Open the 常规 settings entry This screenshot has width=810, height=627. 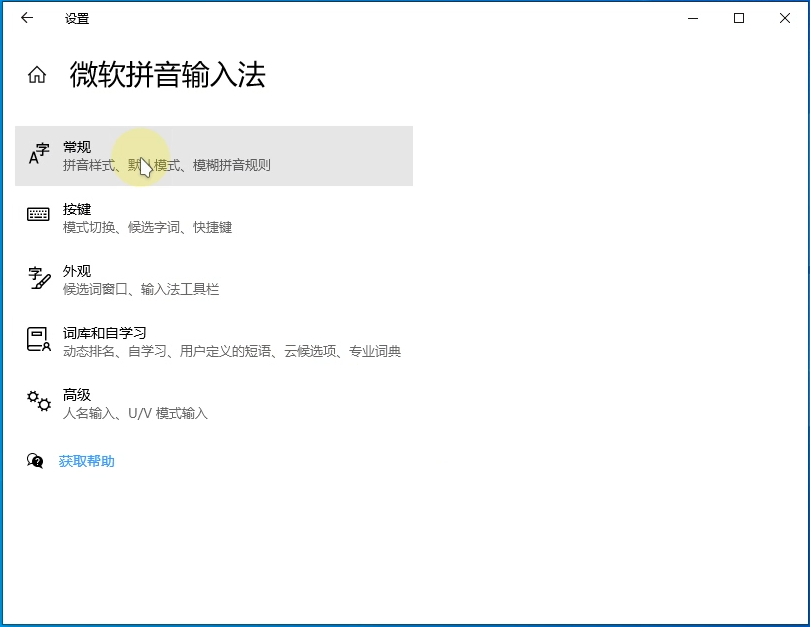pos(214,156)
